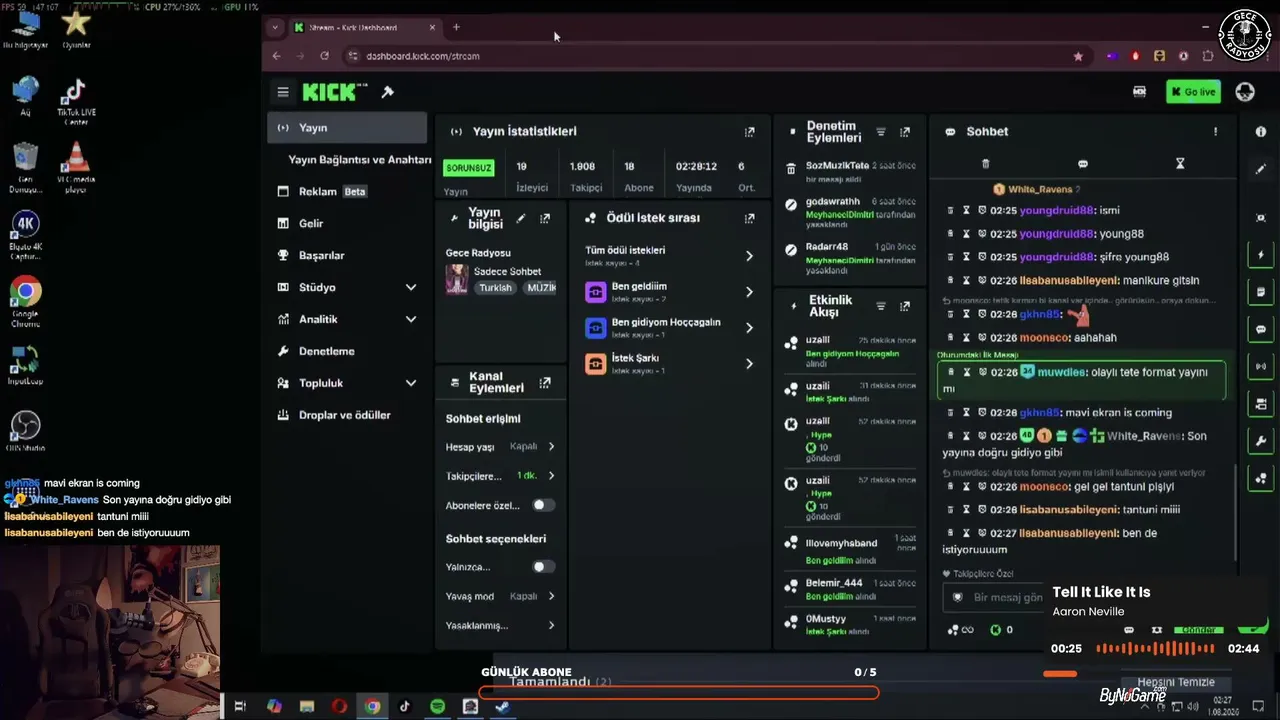Open Denetleme in the sidebar

click(x=347, y=351)
